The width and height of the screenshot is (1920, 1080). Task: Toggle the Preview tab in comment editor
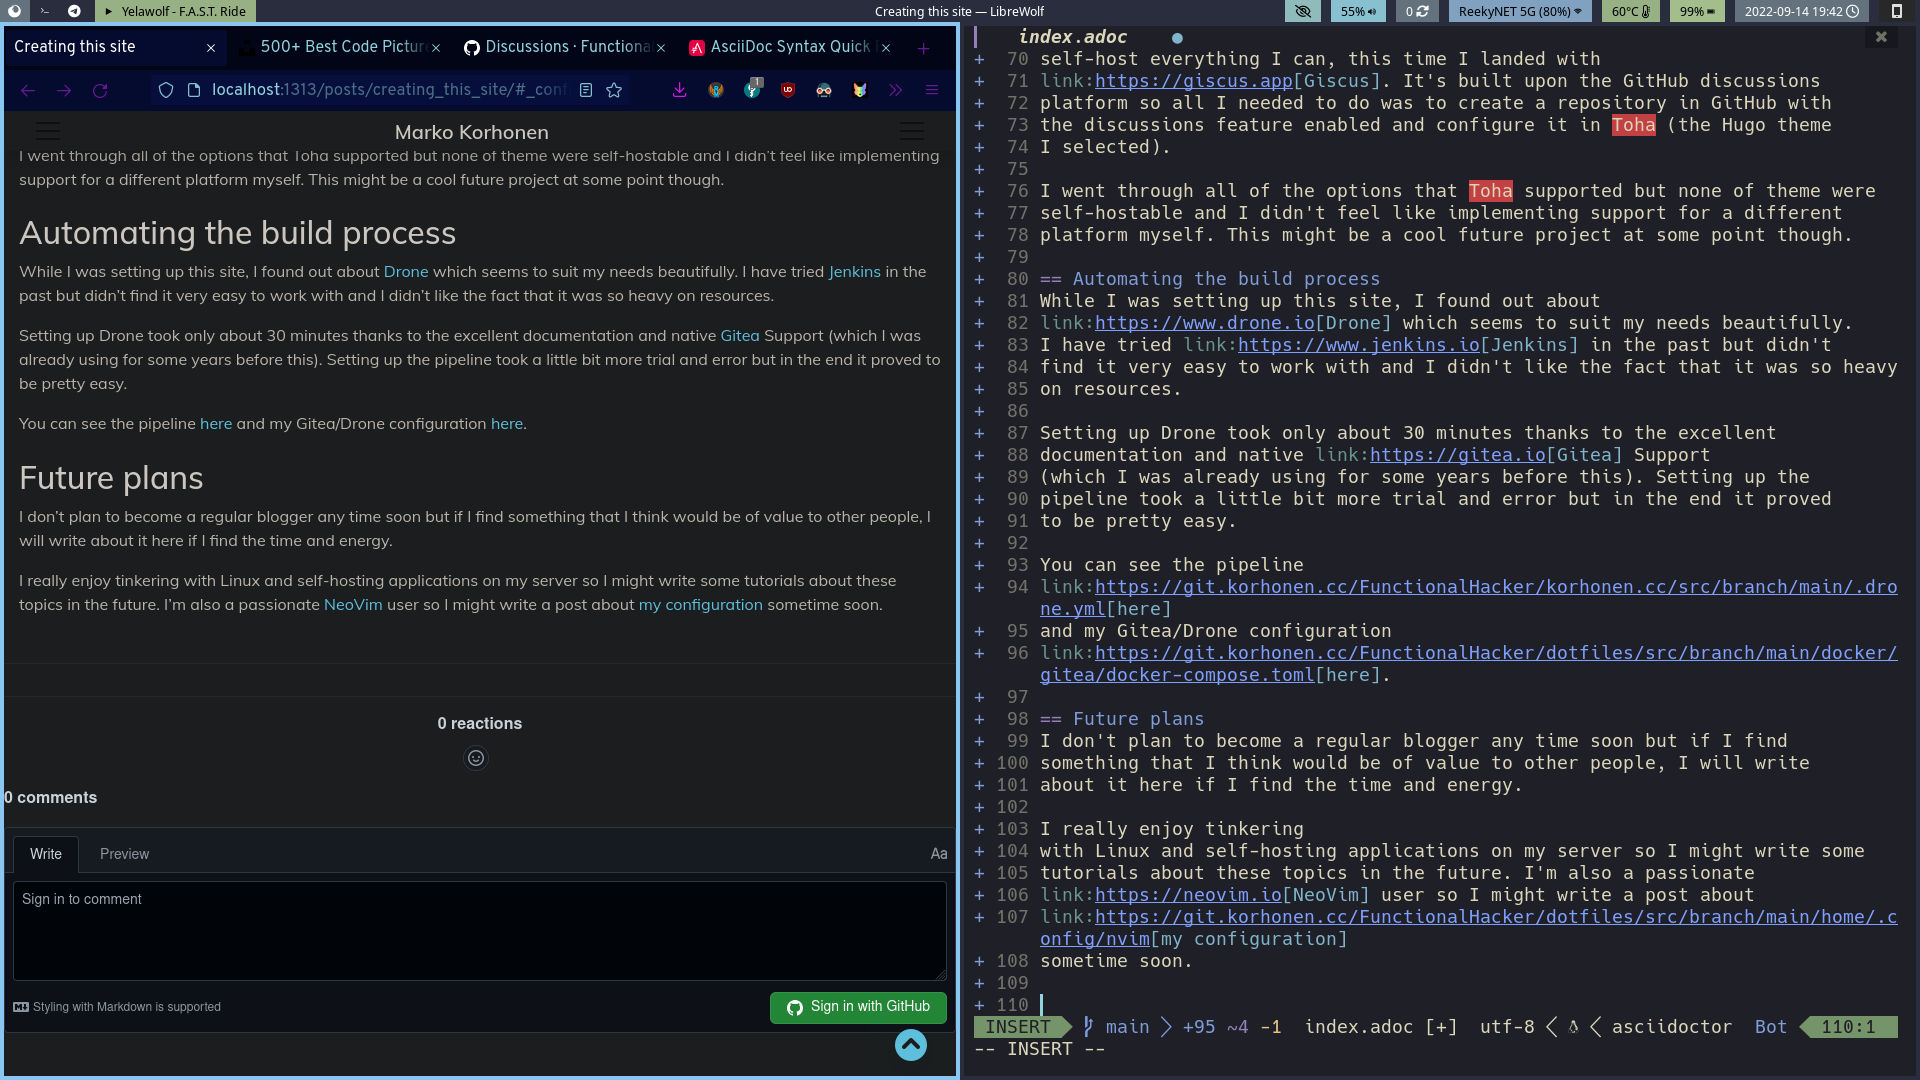124,853
